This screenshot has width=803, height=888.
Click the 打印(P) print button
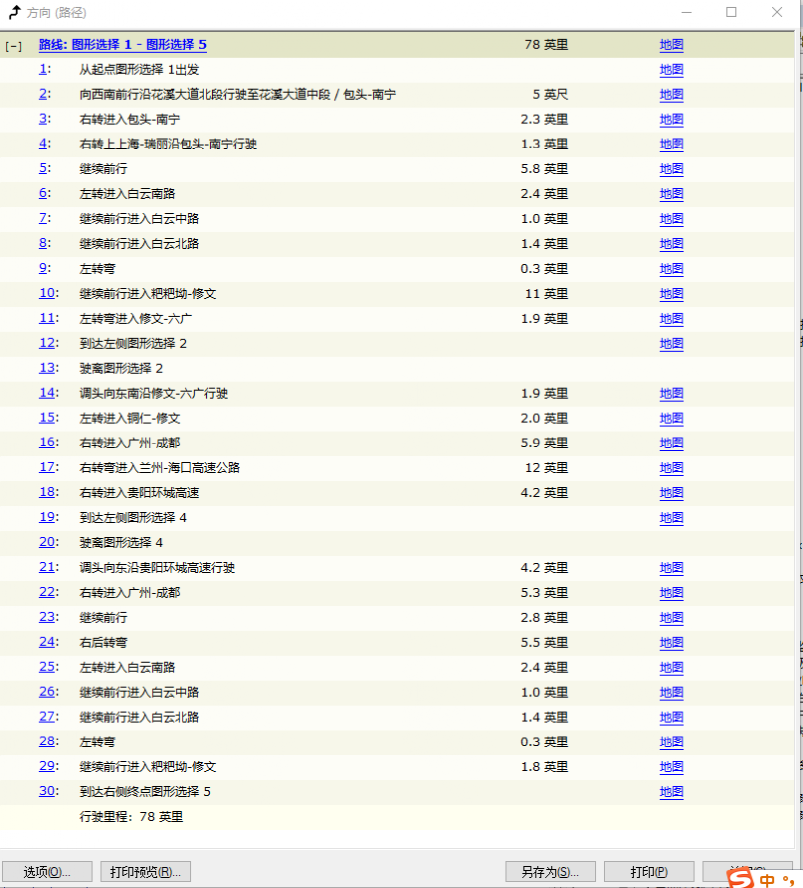coord(648,870)
